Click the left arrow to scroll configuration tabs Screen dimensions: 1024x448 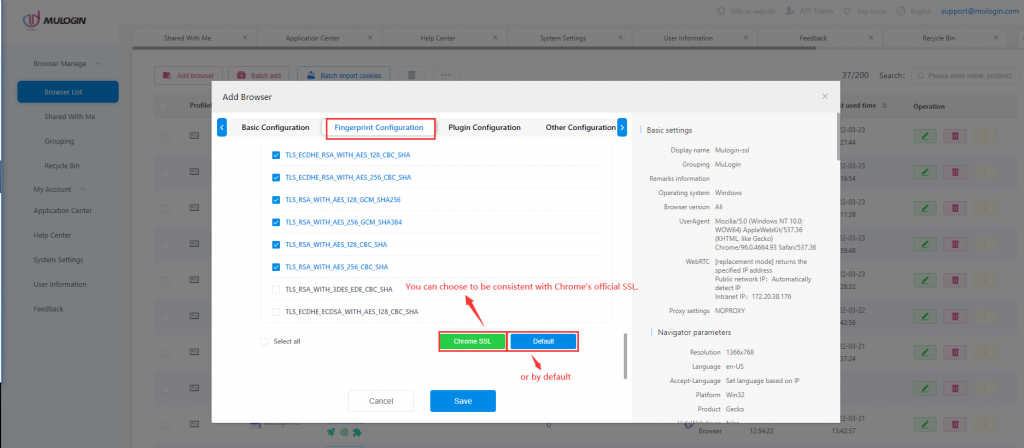click(x=222, y=127)
